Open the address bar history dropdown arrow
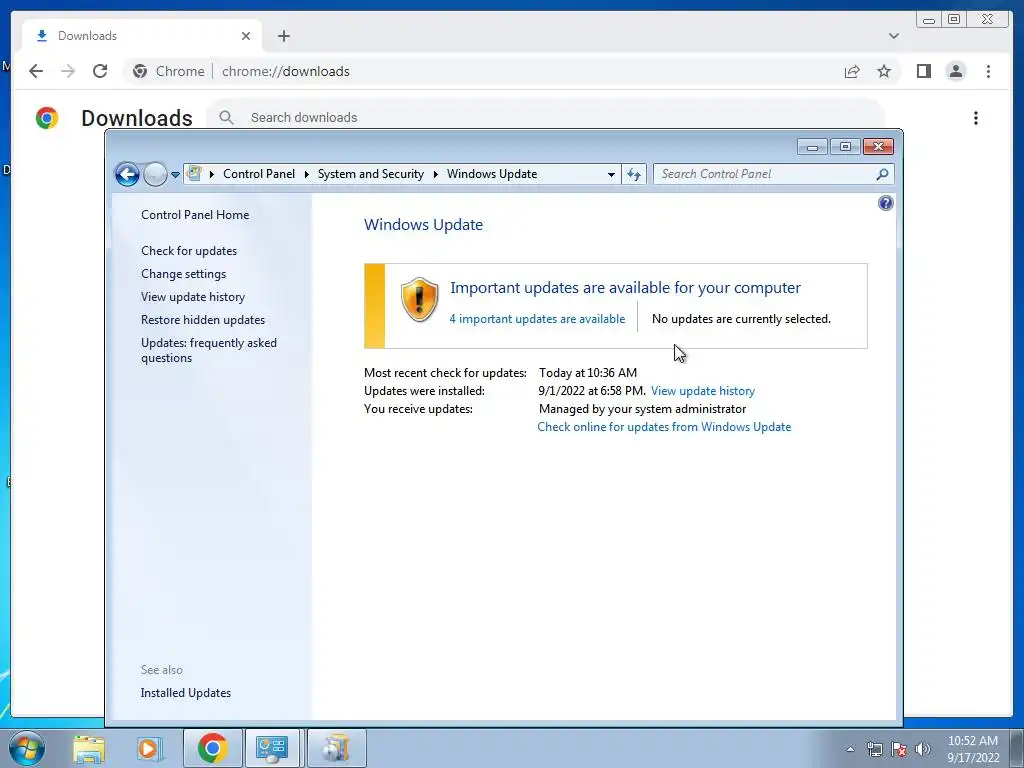 [611, 174]
